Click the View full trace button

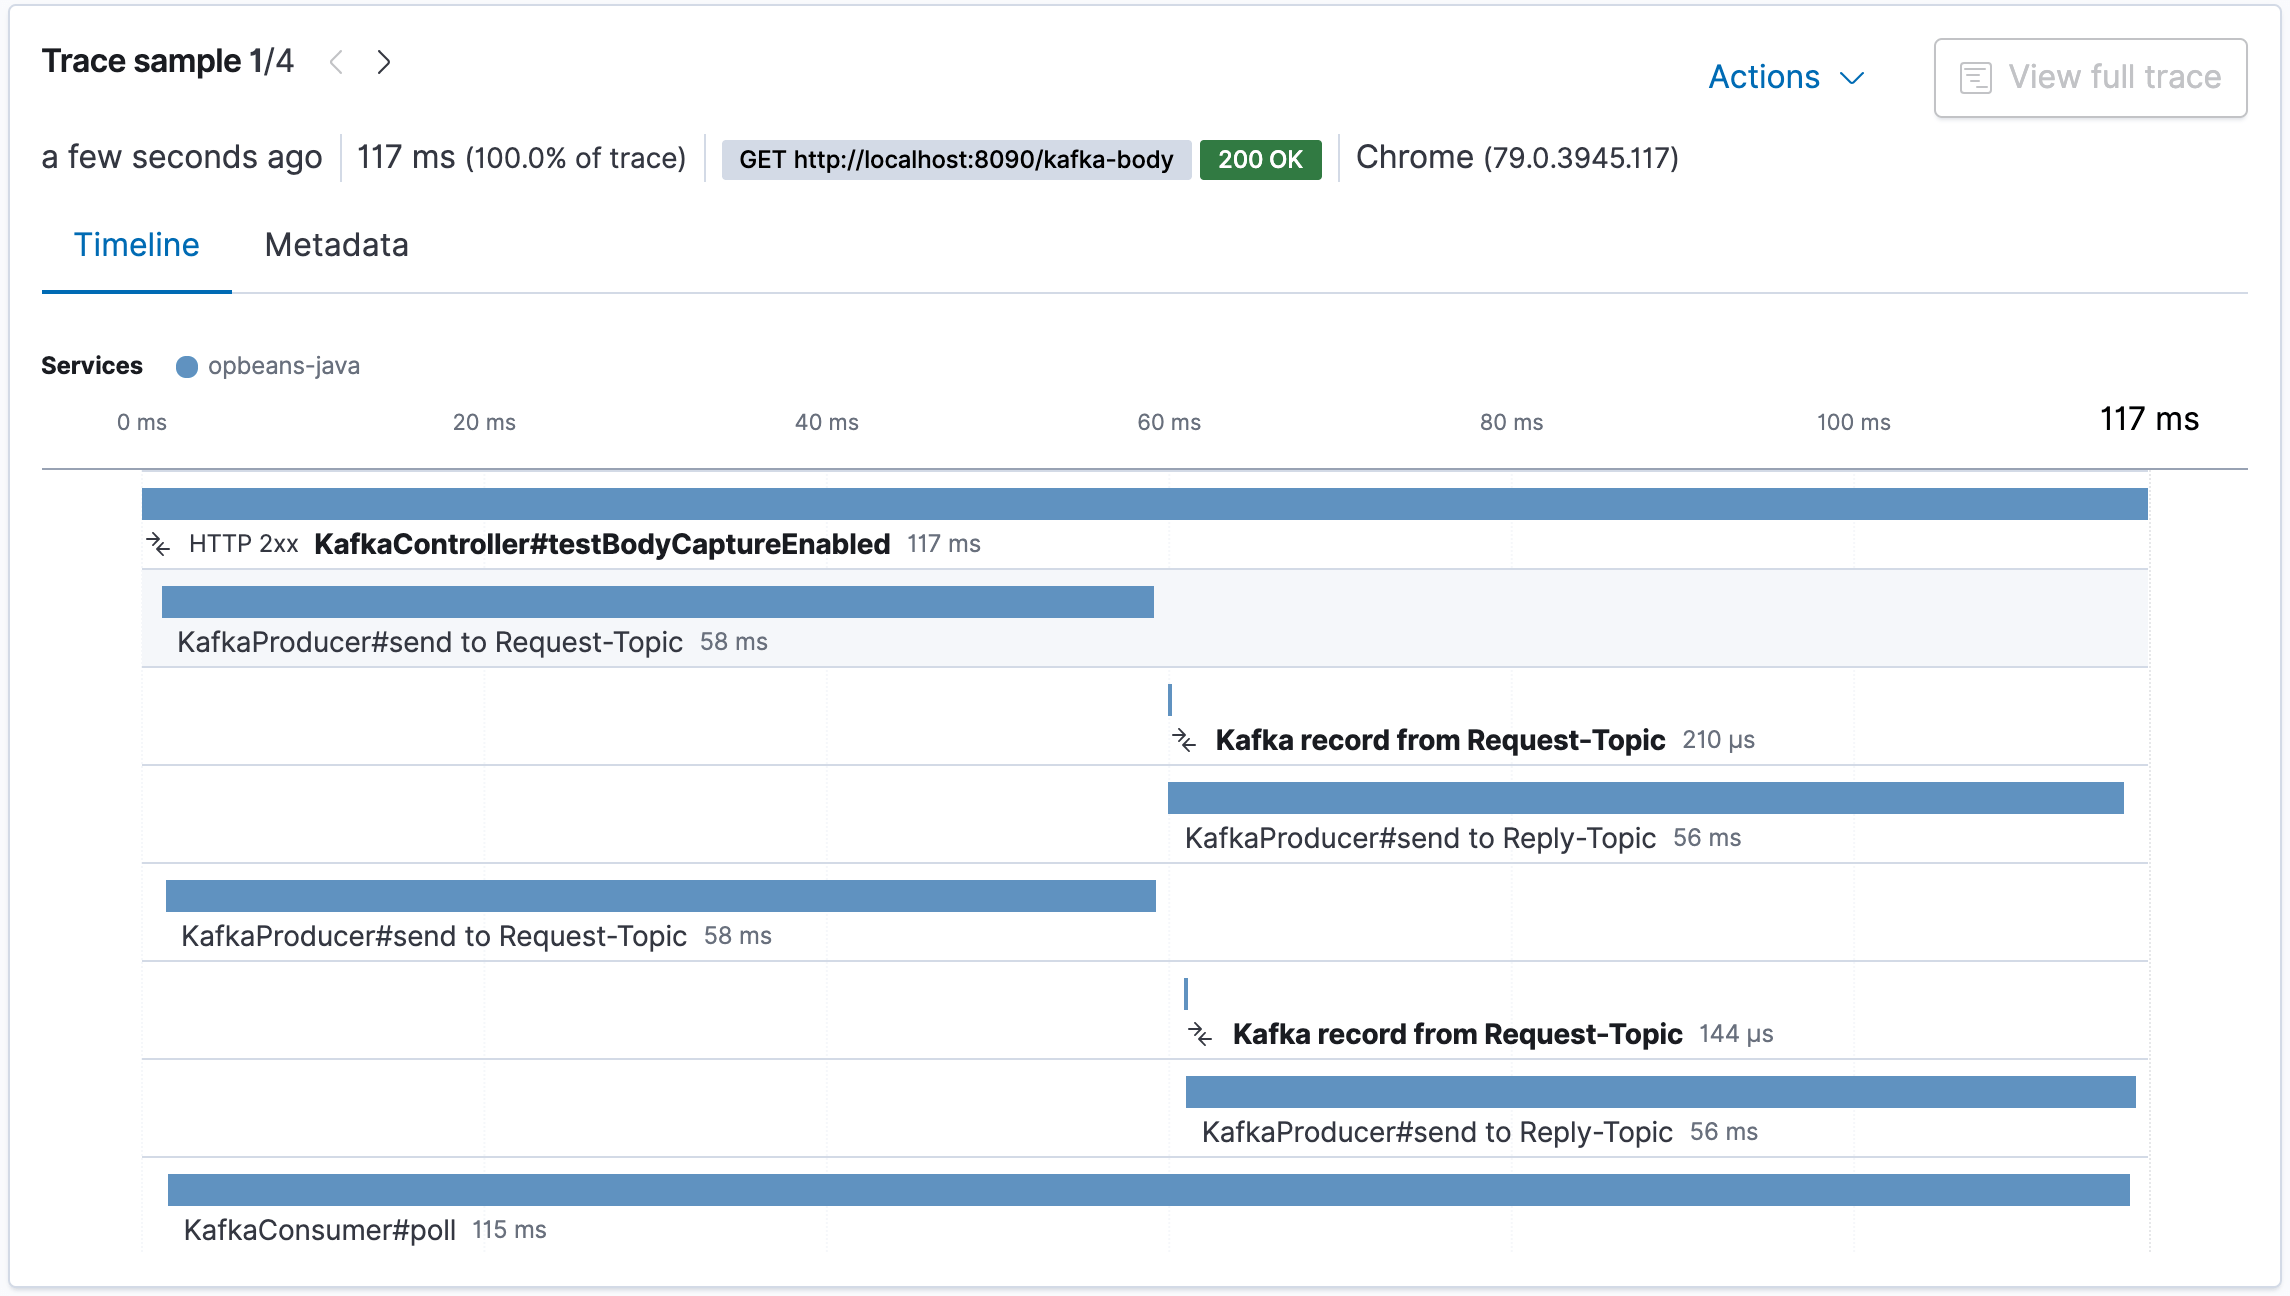[x=2090, y=77]
